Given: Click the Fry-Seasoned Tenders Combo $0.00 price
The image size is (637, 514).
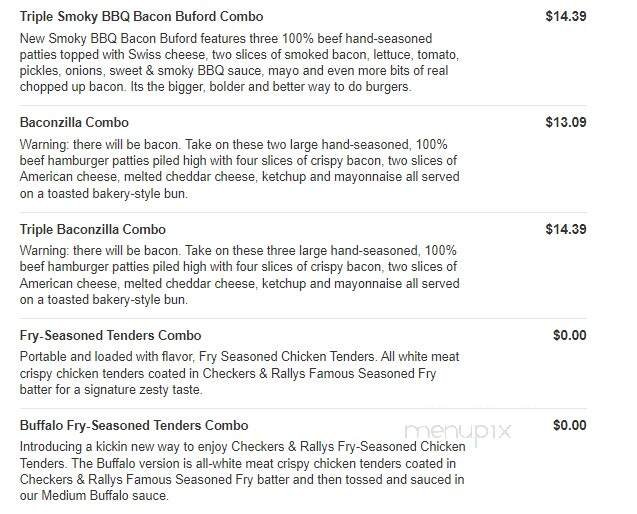Looking at the screenshot, I should click(569, 336).
